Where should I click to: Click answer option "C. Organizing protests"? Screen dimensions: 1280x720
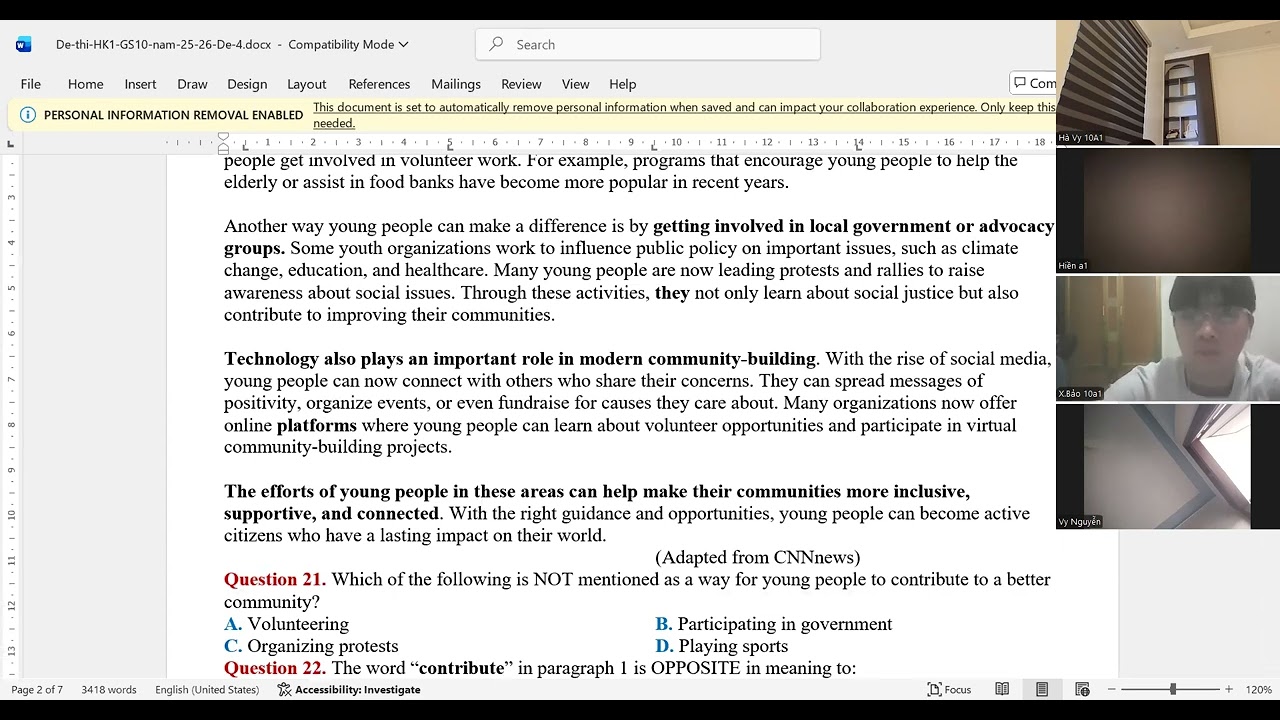311,646
